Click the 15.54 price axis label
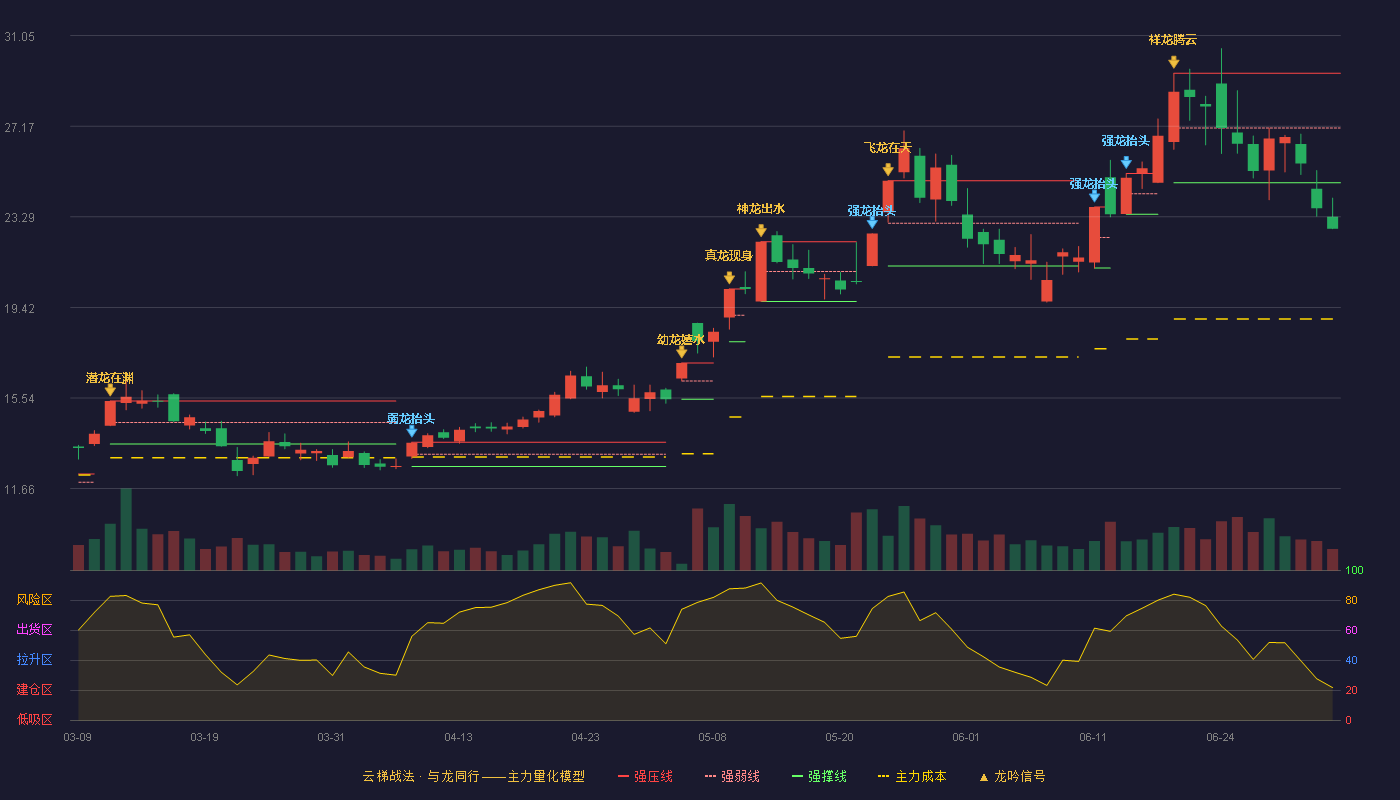 click(19, 398)
